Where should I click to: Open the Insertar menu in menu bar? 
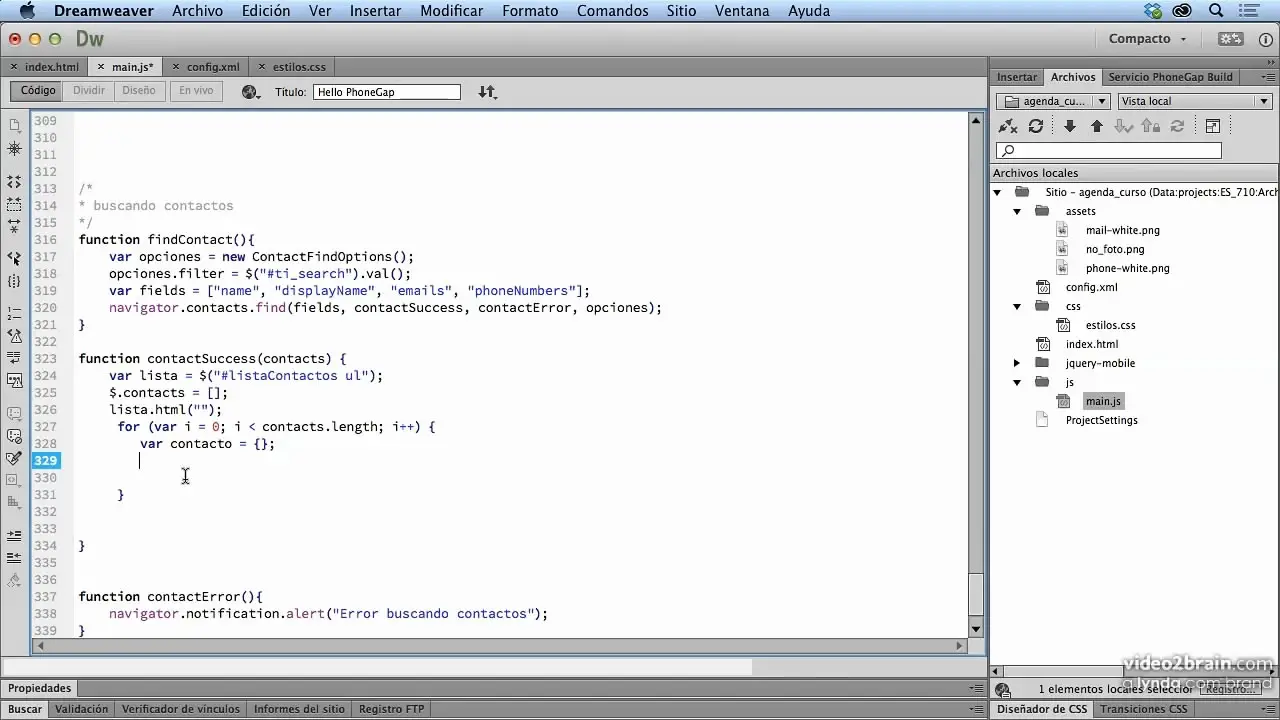click(x=375, y=11)
